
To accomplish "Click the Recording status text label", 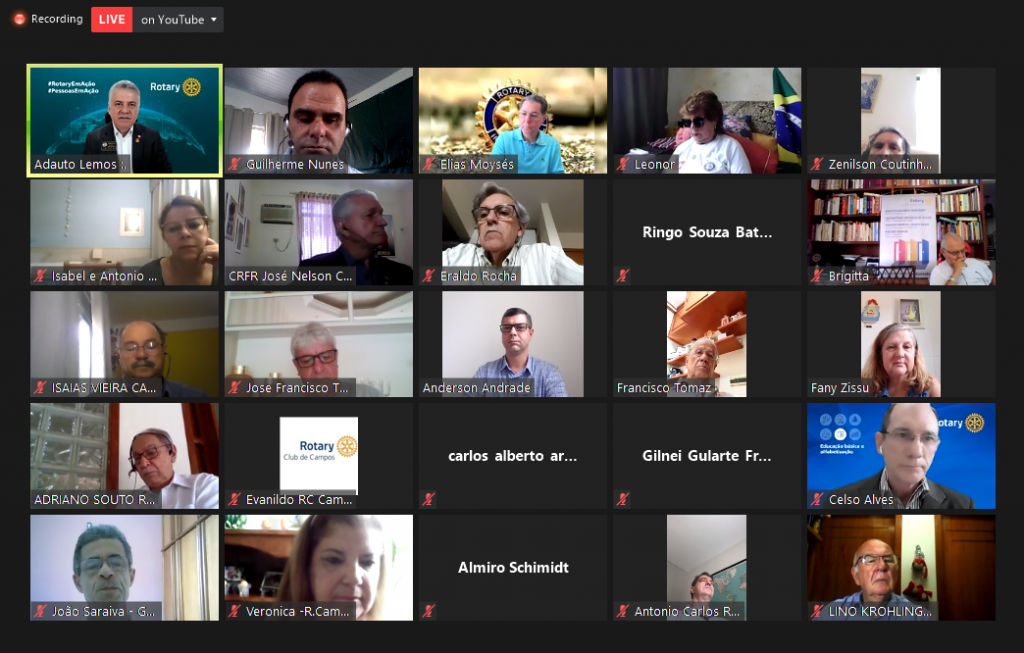I will pos(57,19).
